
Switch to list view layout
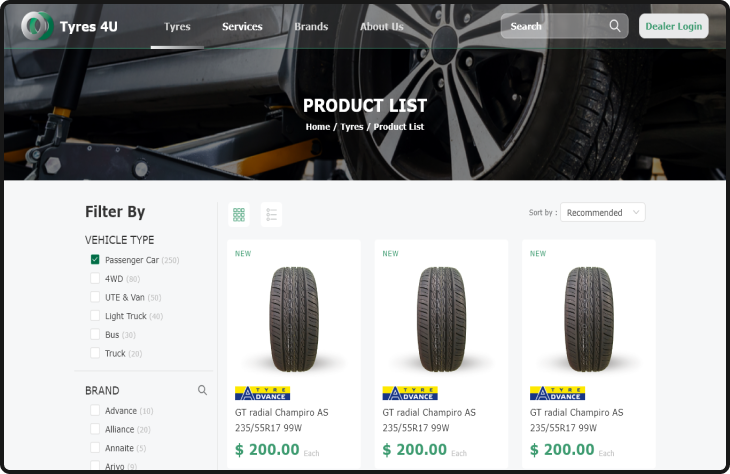[271, 215]
